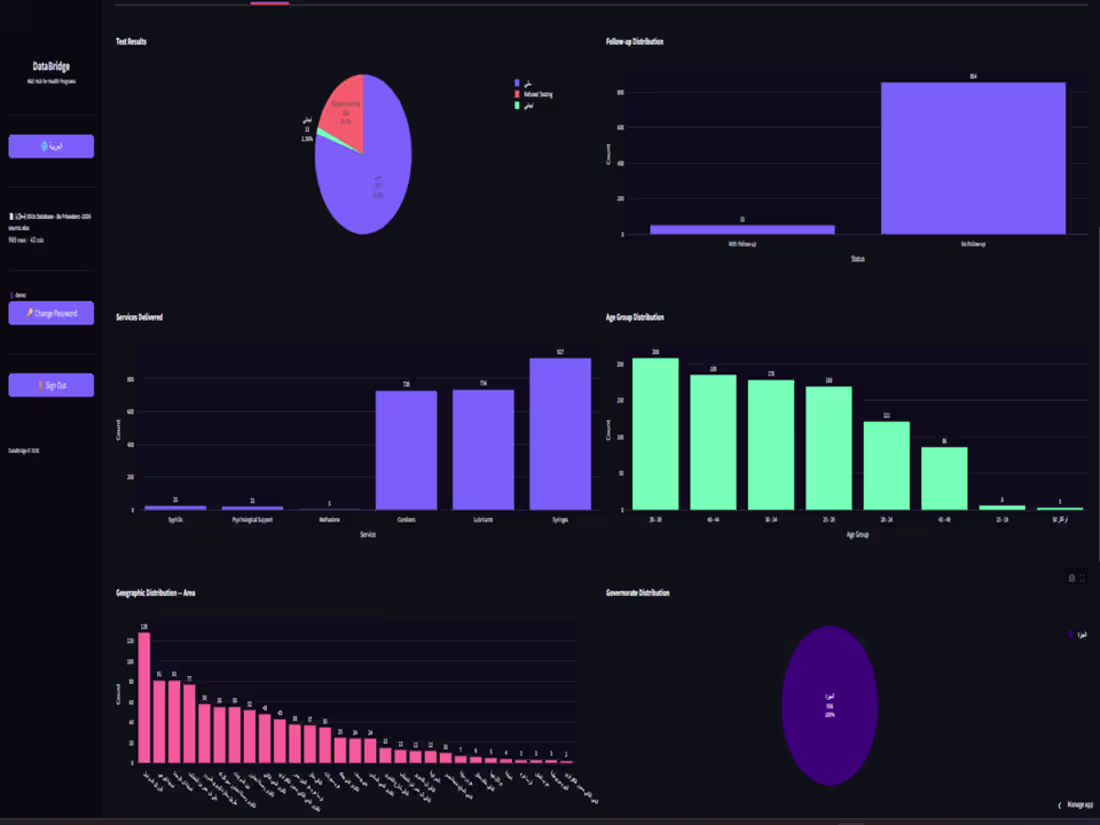The image size is (1100, 825).
Task: Click the Status axis title
Action: click(857, 259)
